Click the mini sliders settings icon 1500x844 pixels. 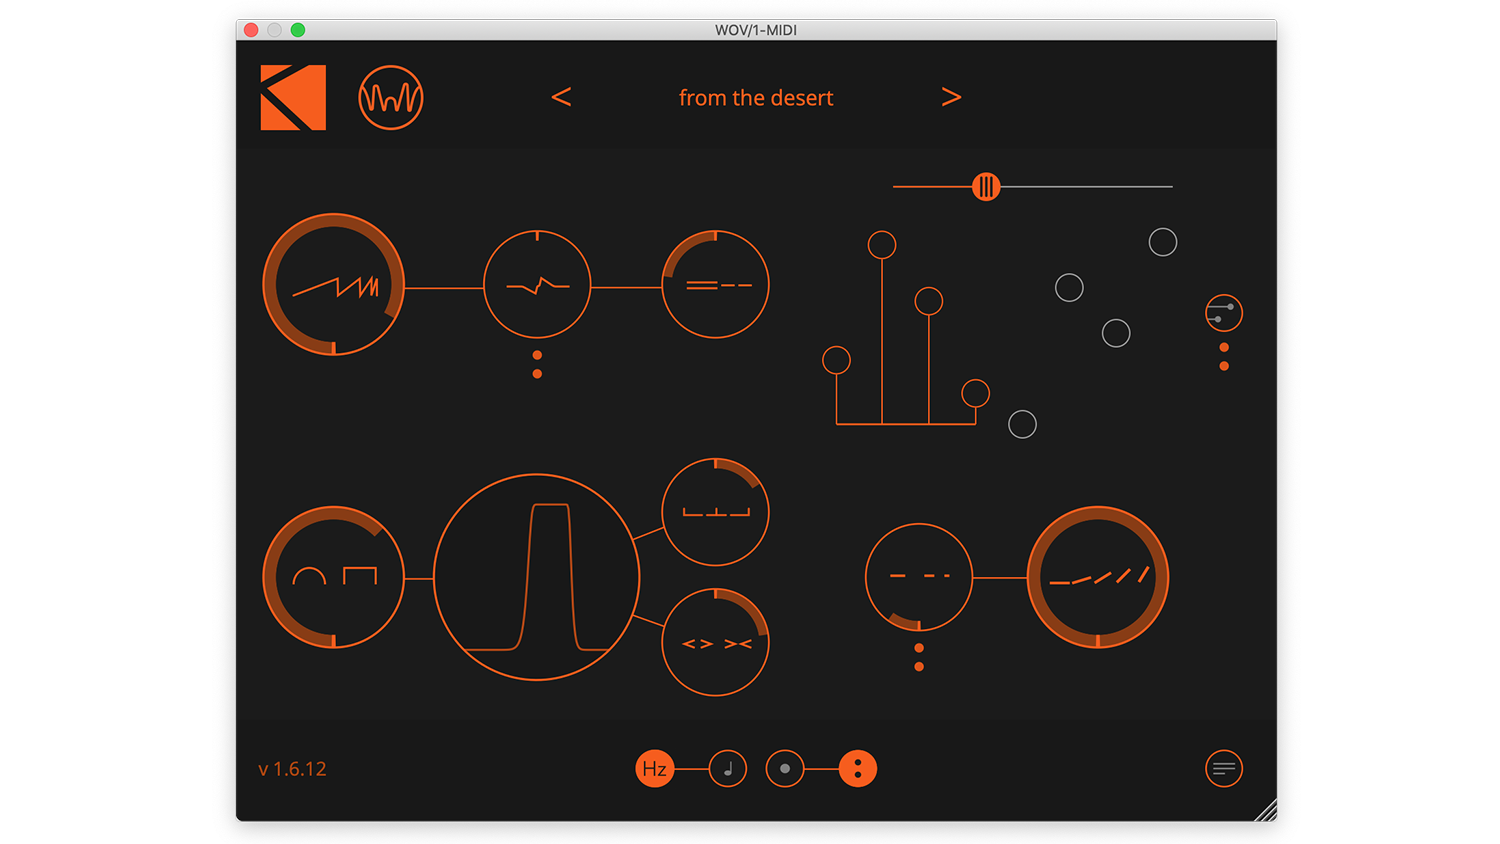click(x=1224, y=313)
